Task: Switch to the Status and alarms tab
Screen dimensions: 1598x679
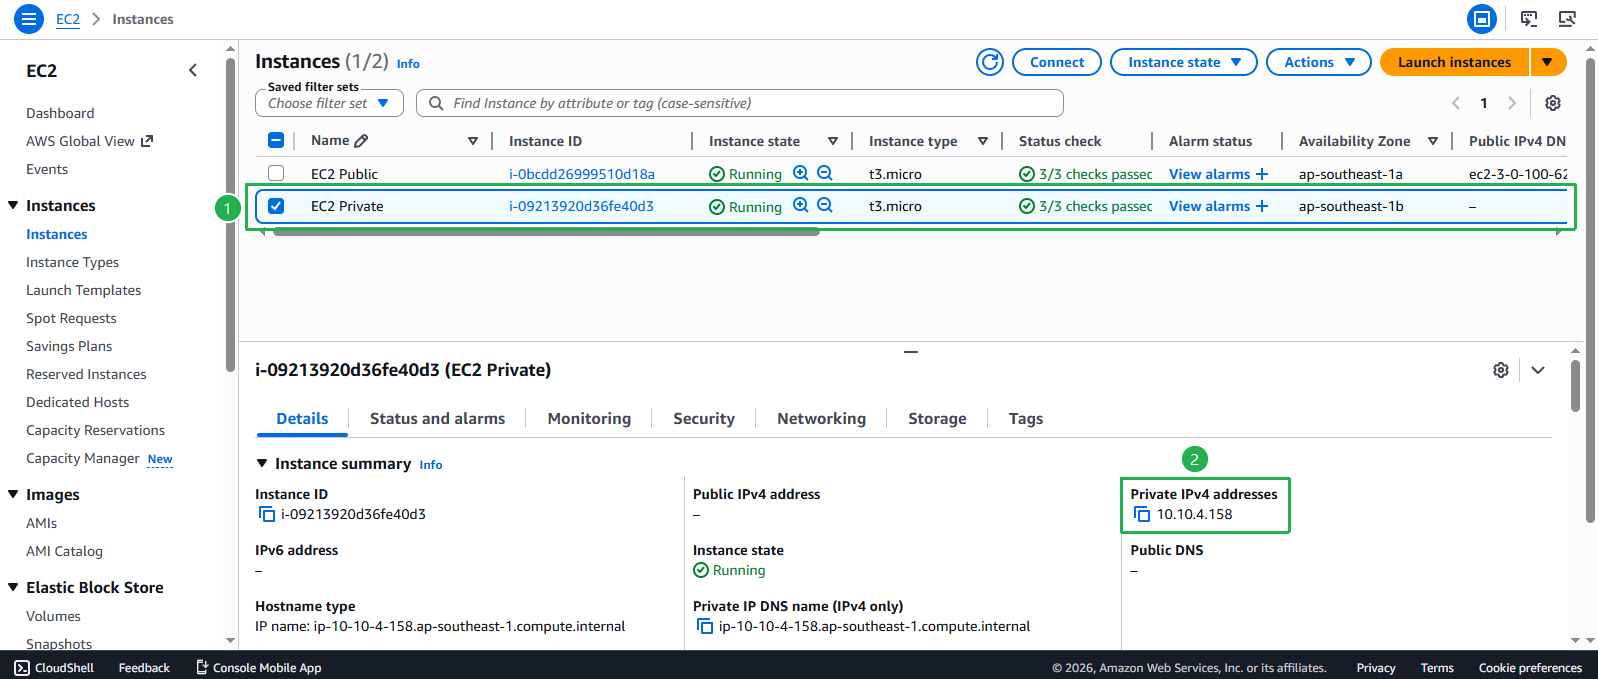Action: click(x=437, y=419)
